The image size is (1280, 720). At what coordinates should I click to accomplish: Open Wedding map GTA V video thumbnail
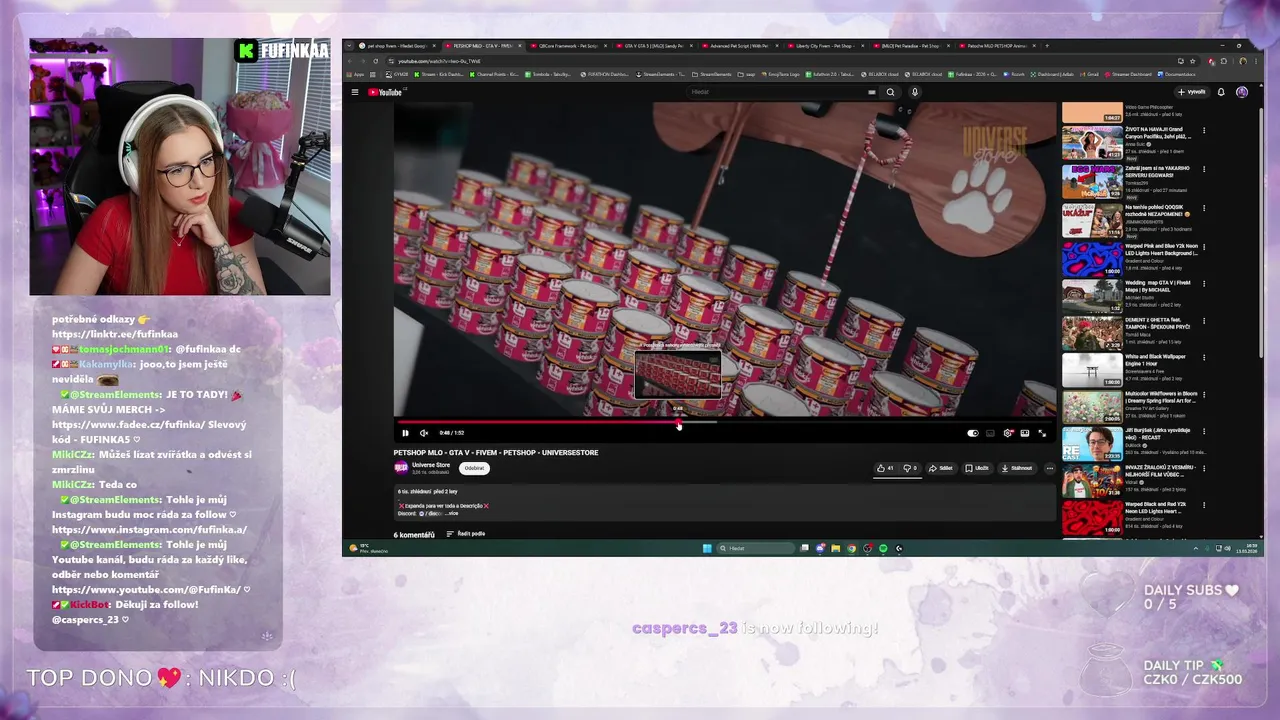click(x=1092, y=295)
